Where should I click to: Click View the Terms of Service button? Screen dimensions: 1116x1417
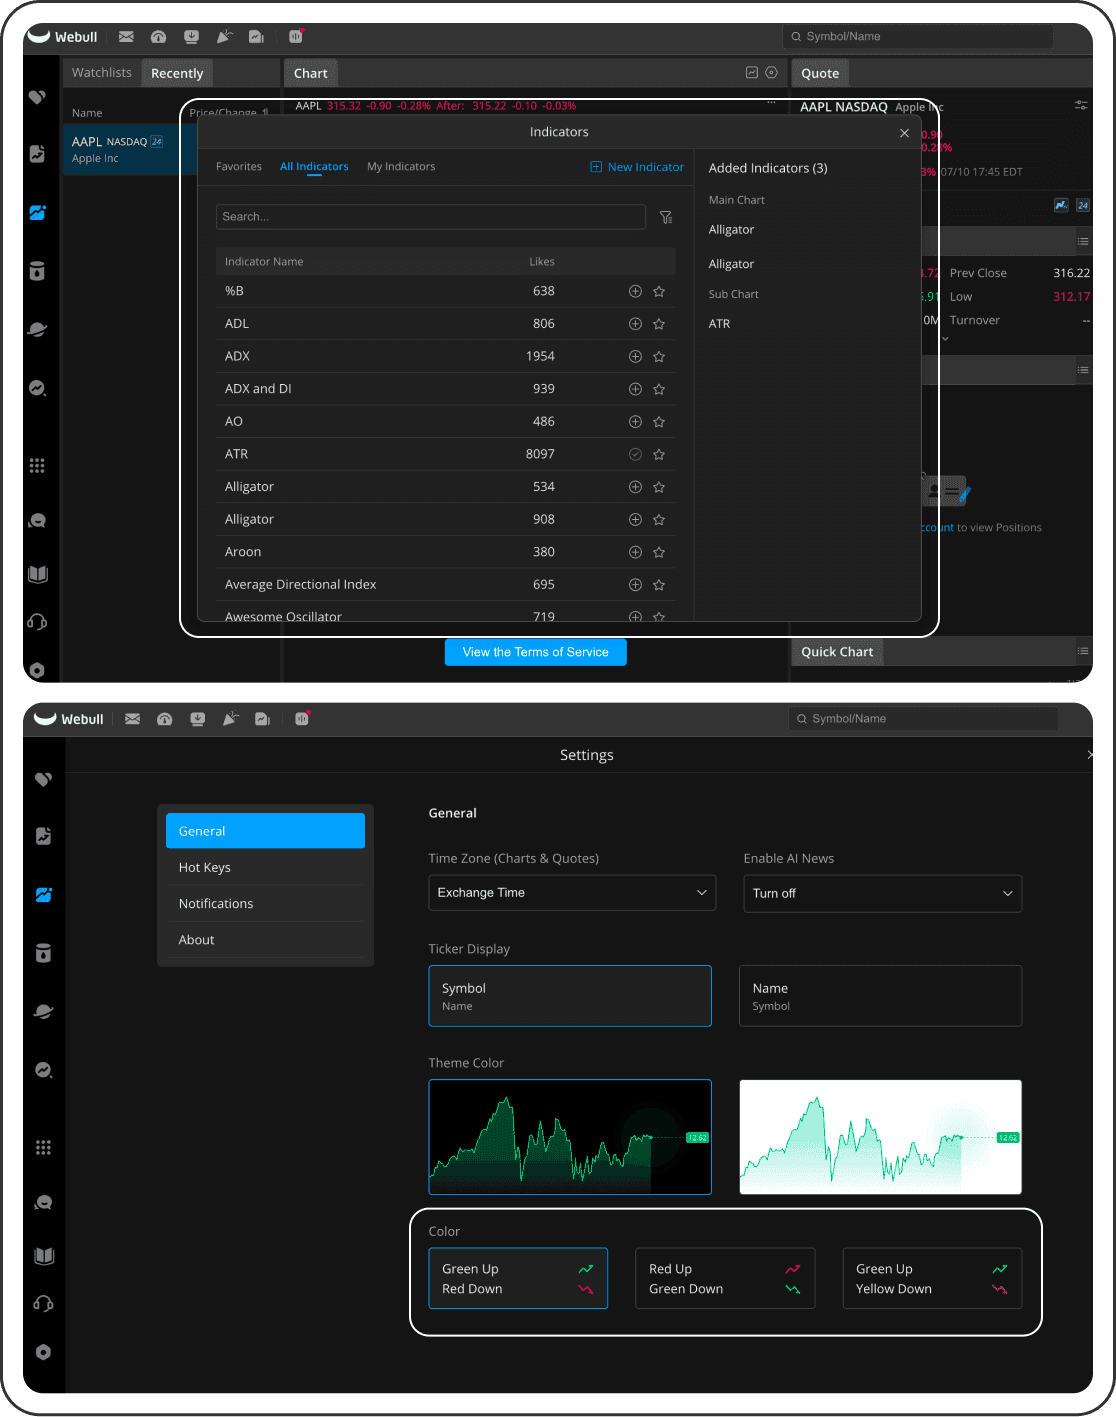[536, 652]
